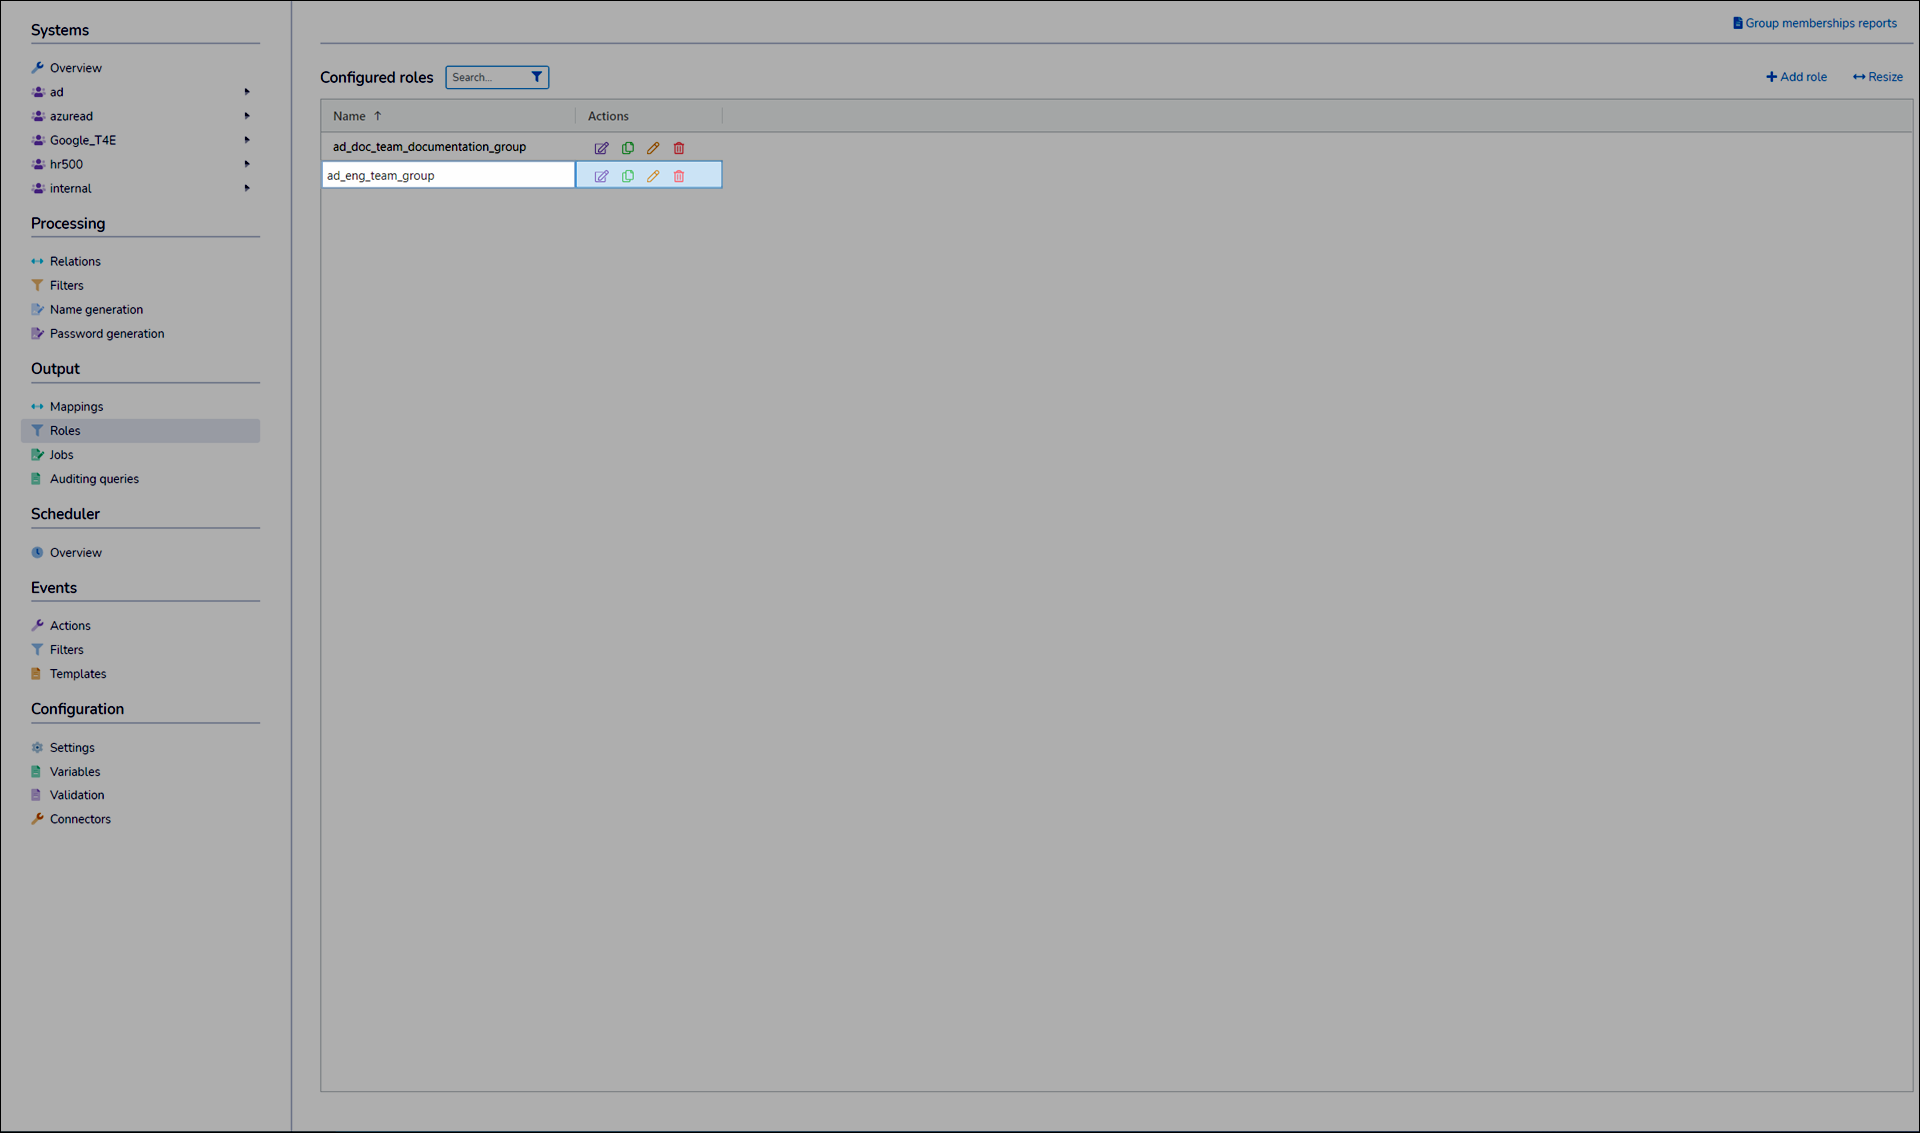Open the edit icon for ad_doc_team_documentation_group
Viewport: 1920px width, 1133px height.
pyautogui.click(x=601, y=147)
